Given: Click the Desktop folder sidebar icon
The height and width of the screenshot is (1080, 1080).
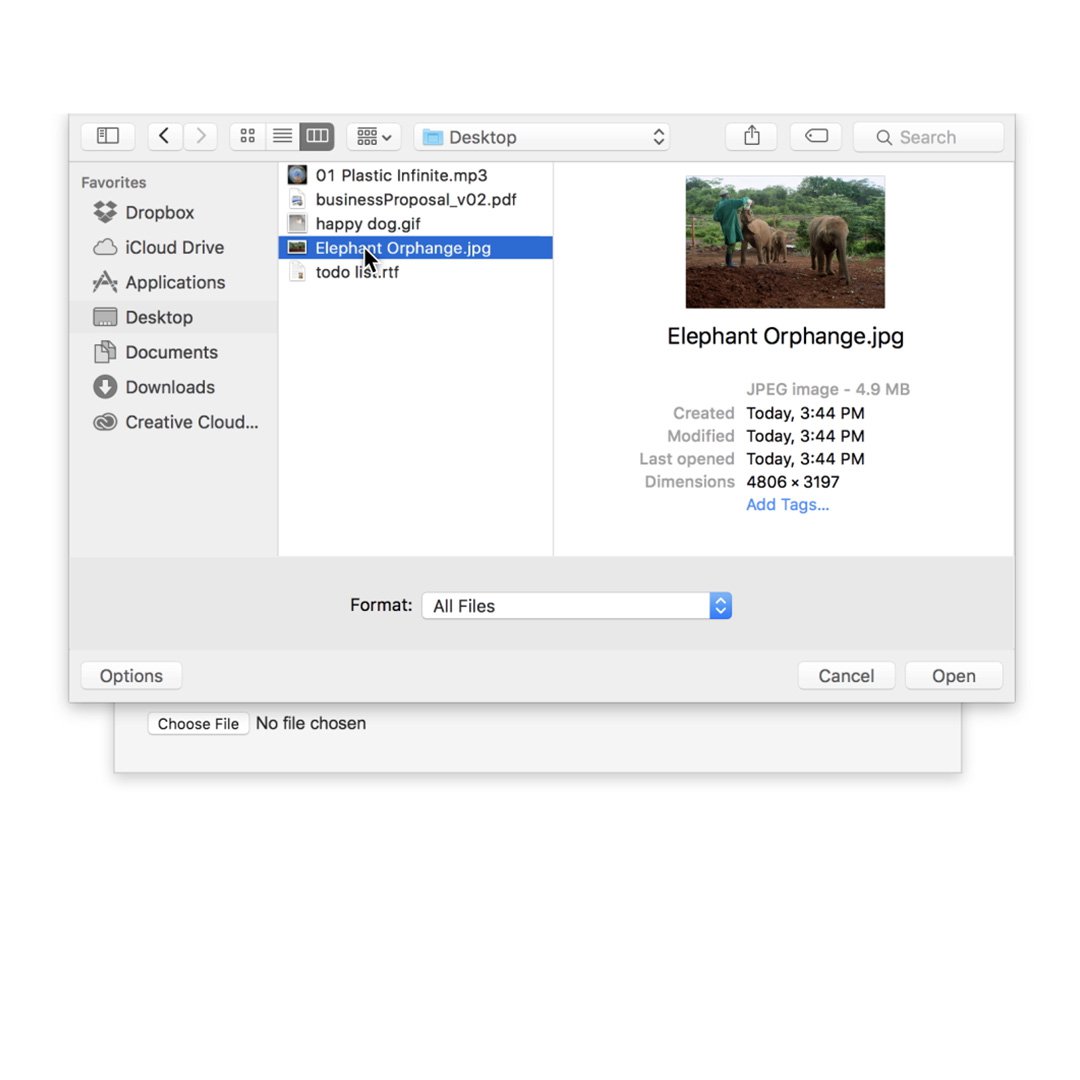Looking at the screenshot, I should 105,317.
